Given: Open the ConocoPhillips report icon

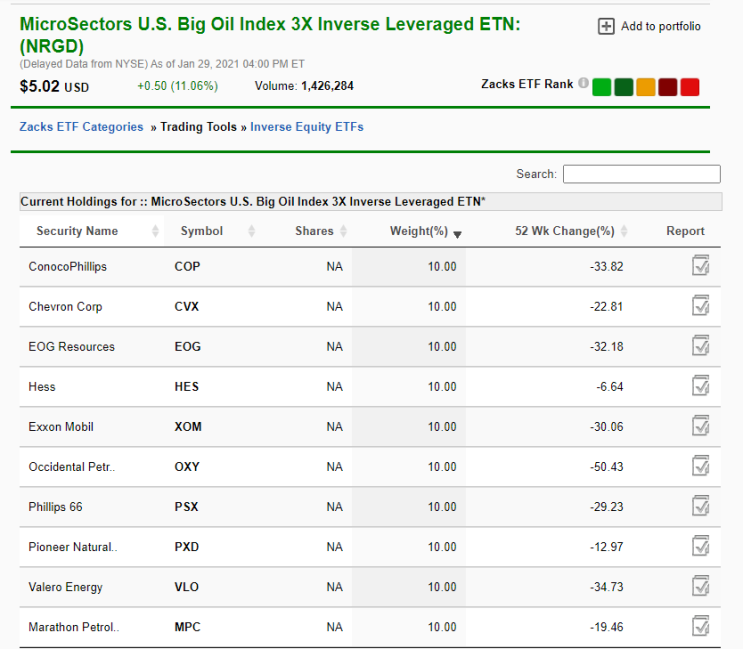Looking at the screenshot, I should coord(700,266).
